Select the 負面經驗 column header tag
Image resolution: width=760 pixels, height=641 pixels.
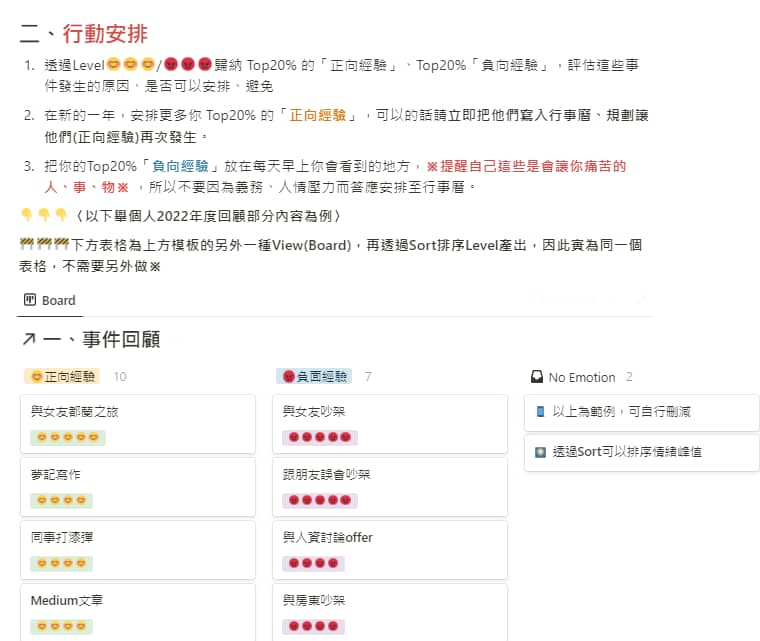click(x=315, y=377)
